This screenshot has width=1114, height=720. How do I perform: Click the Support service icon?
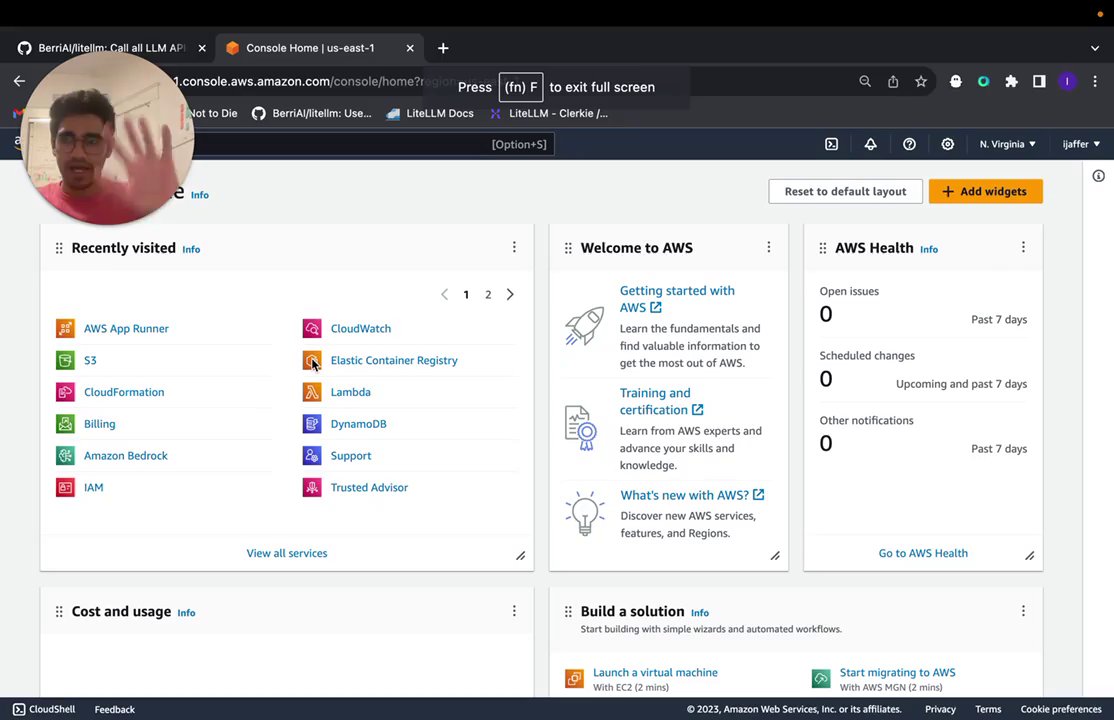coord(312,456)
